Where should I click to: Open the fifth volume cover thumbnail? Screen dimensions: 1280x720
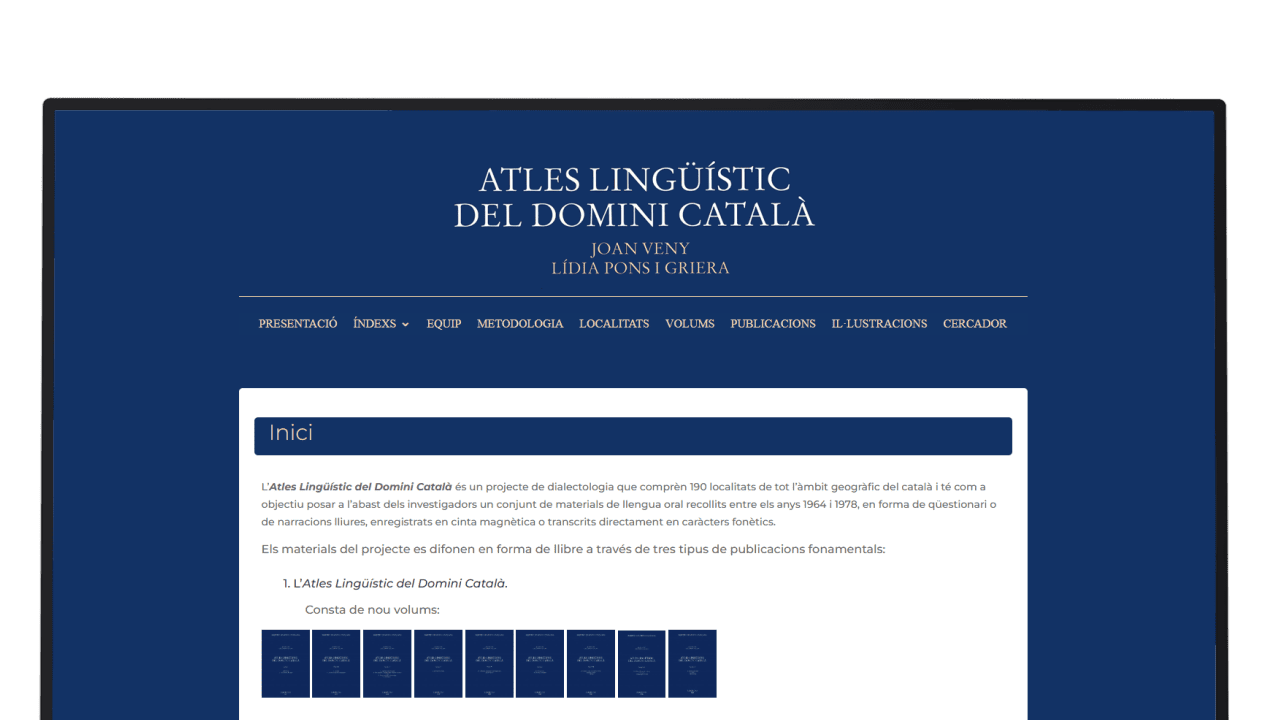pyautogui.click(x=489, y=663)
